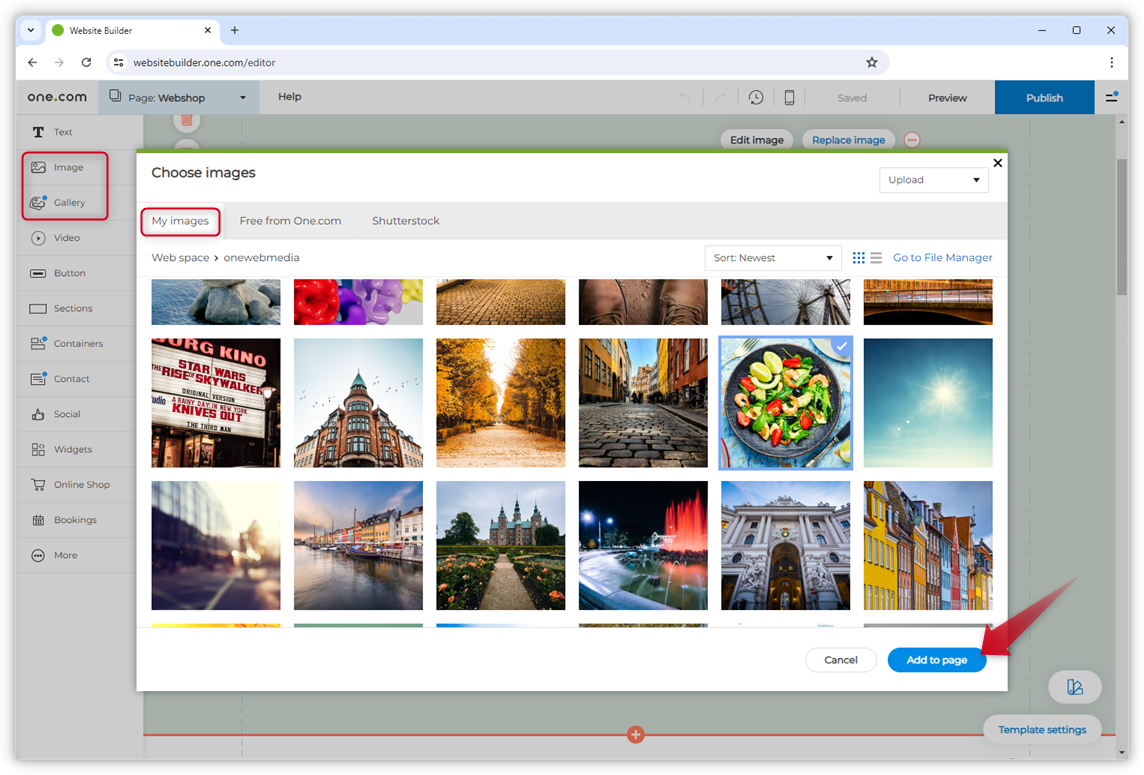Click the Widgets sidebar icon
This screenshot has width=1144, height=775.
38,450
